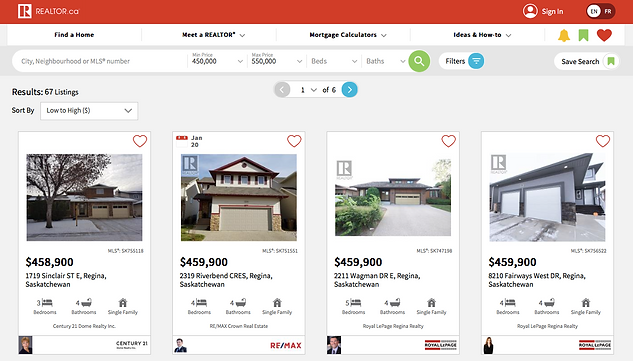Viewport: 633px width, 361px height.
Task: Expand the Min Price 450,000 dropdown
Action: [217, 61]
